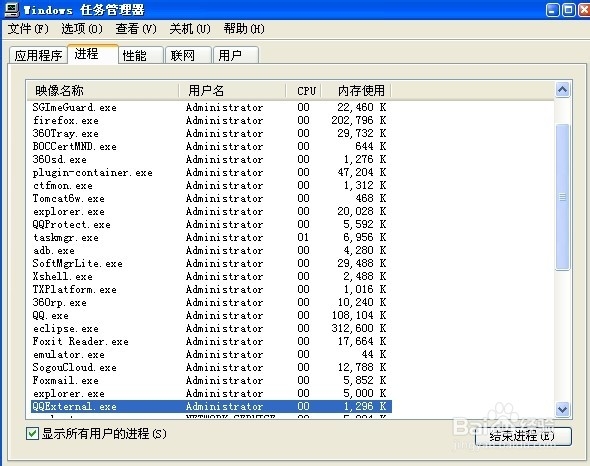Screen dimensions: 590x466
Task: Select the eclipse.exe process
Action: click(210, 328)
